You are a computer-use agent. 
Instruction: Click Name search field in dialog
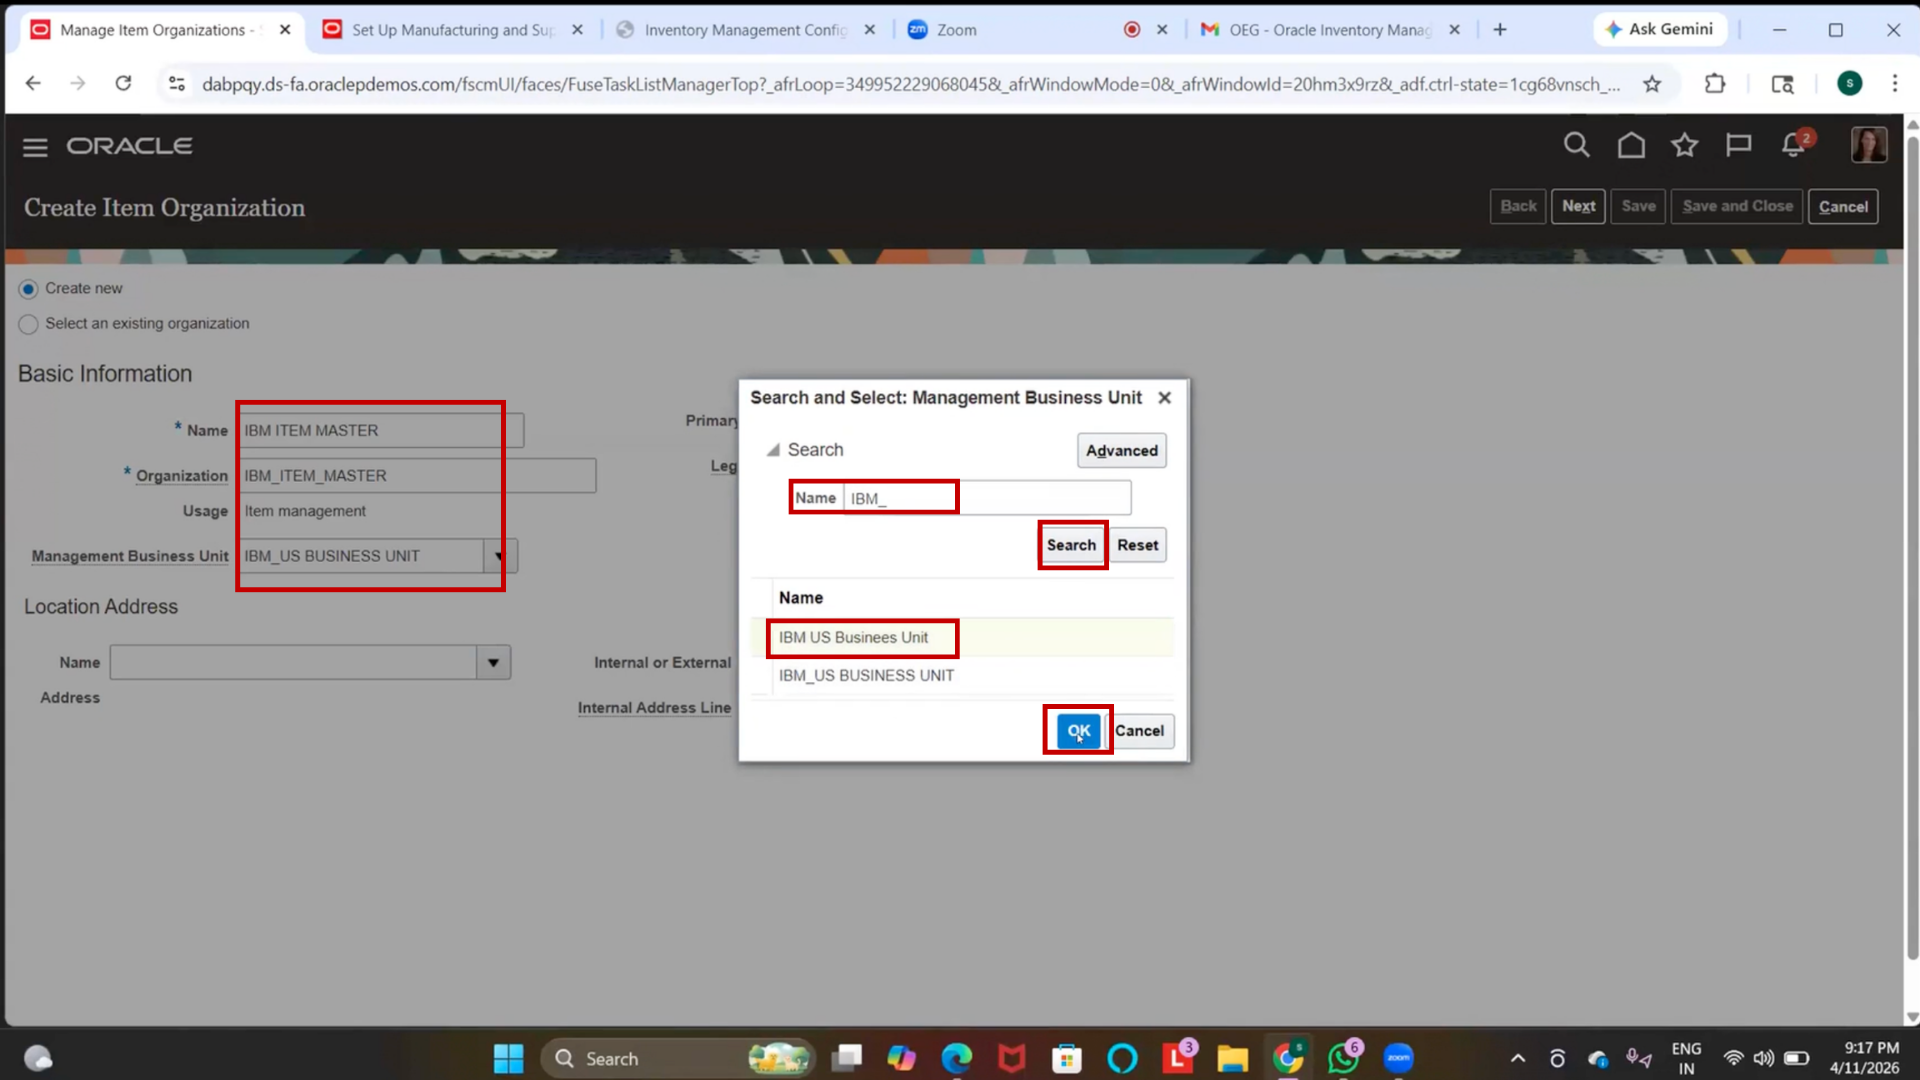(986, 498)
